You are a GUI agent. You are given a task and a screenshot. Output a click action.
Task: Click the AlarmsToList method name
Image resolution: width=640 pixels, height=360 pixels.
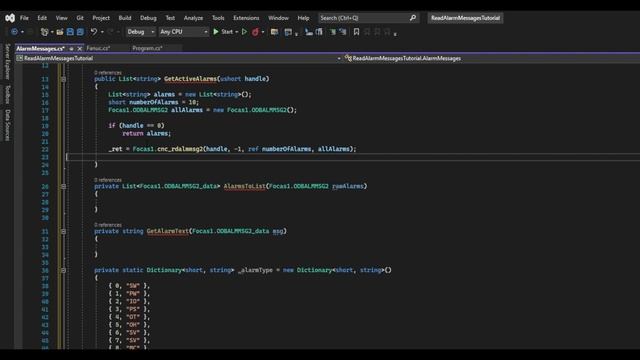tap(244, 187)
